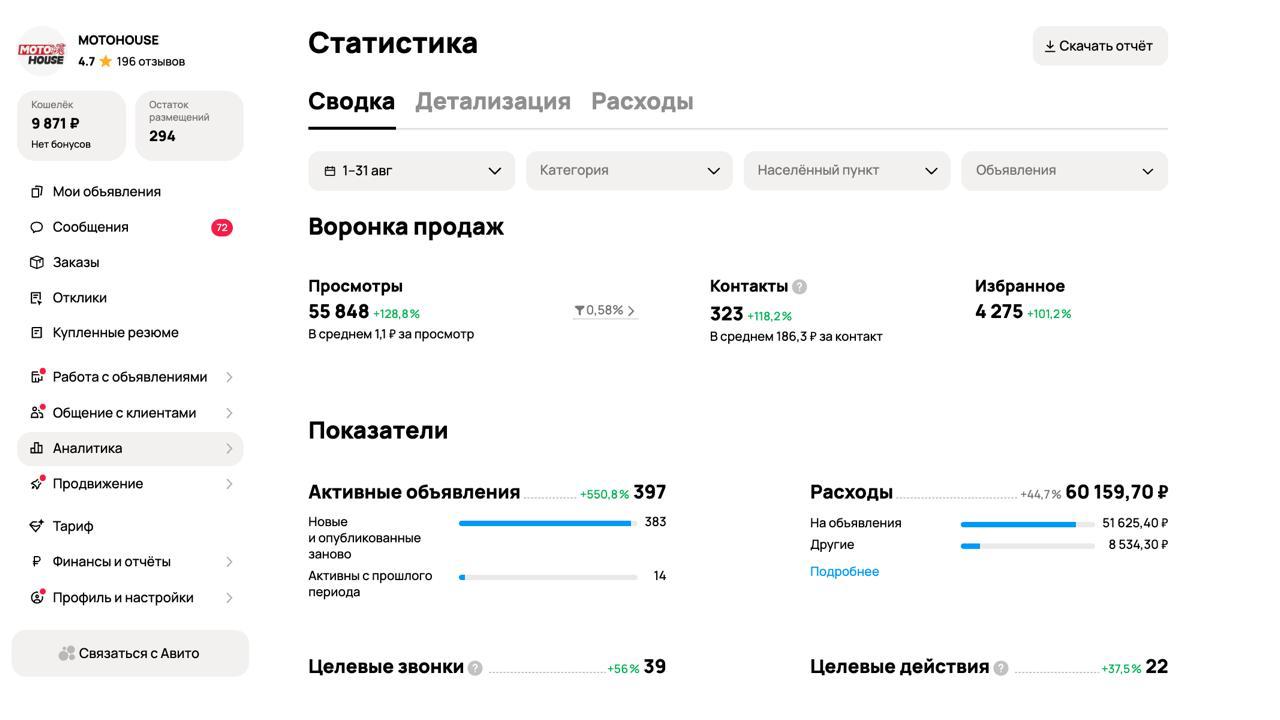The height and width of the screenshot is (720, 1280).
Task: Open Финансы и отчёты via its ruble icon
Action: 37,561
